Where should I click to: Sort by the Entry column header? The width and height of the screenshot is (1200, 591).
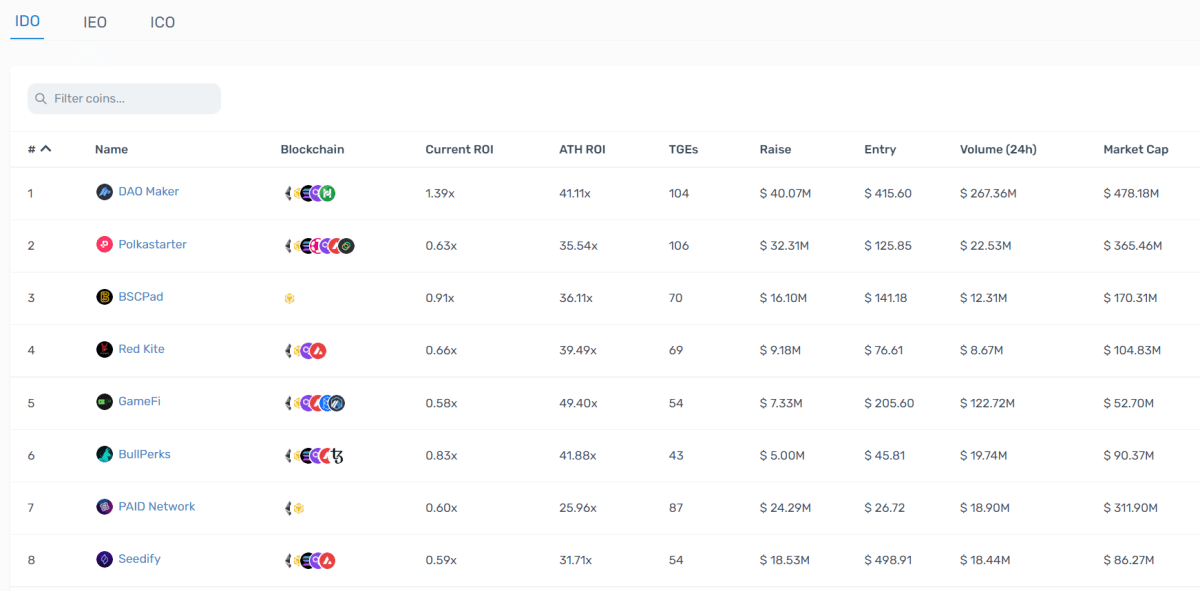point(880,150)
